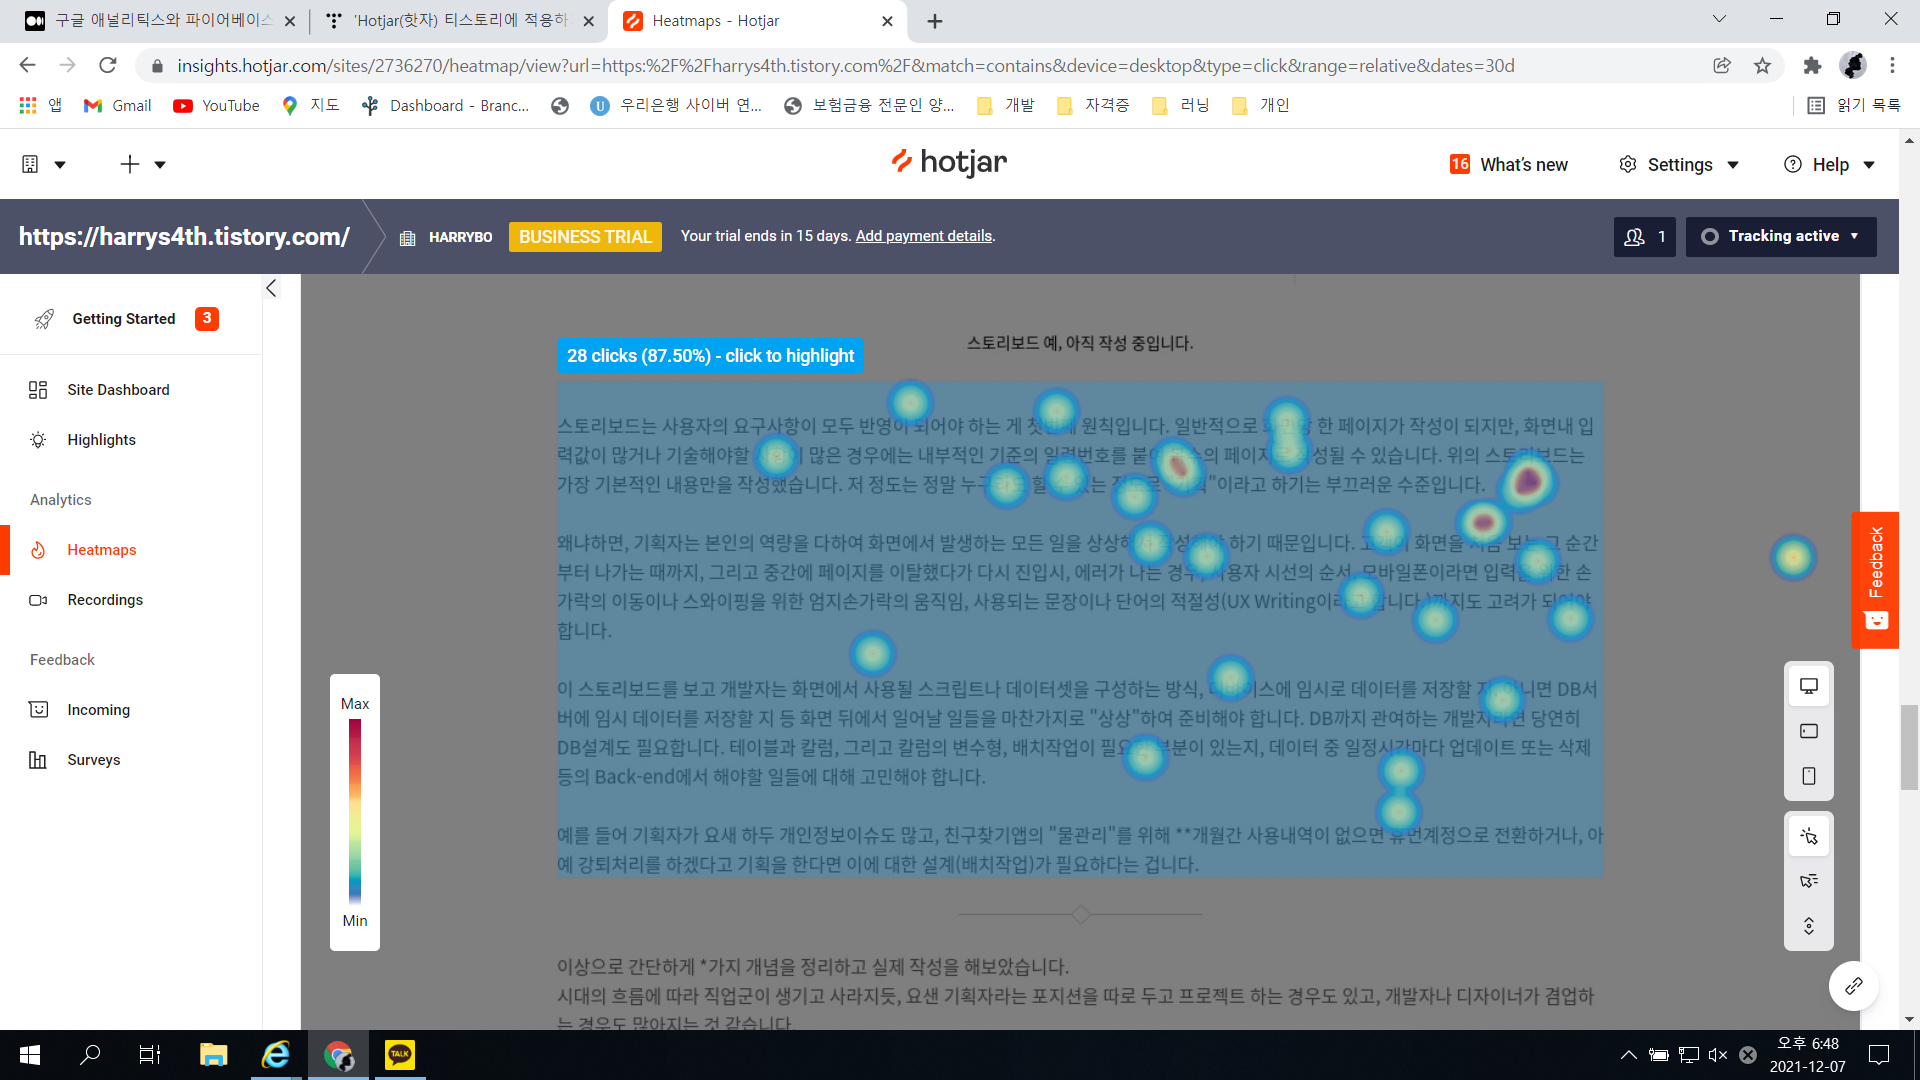Select the click heatmap type icon
Image resolution: width=1920 pixels, height=1080 pixels.
[x=1808, y=836]
